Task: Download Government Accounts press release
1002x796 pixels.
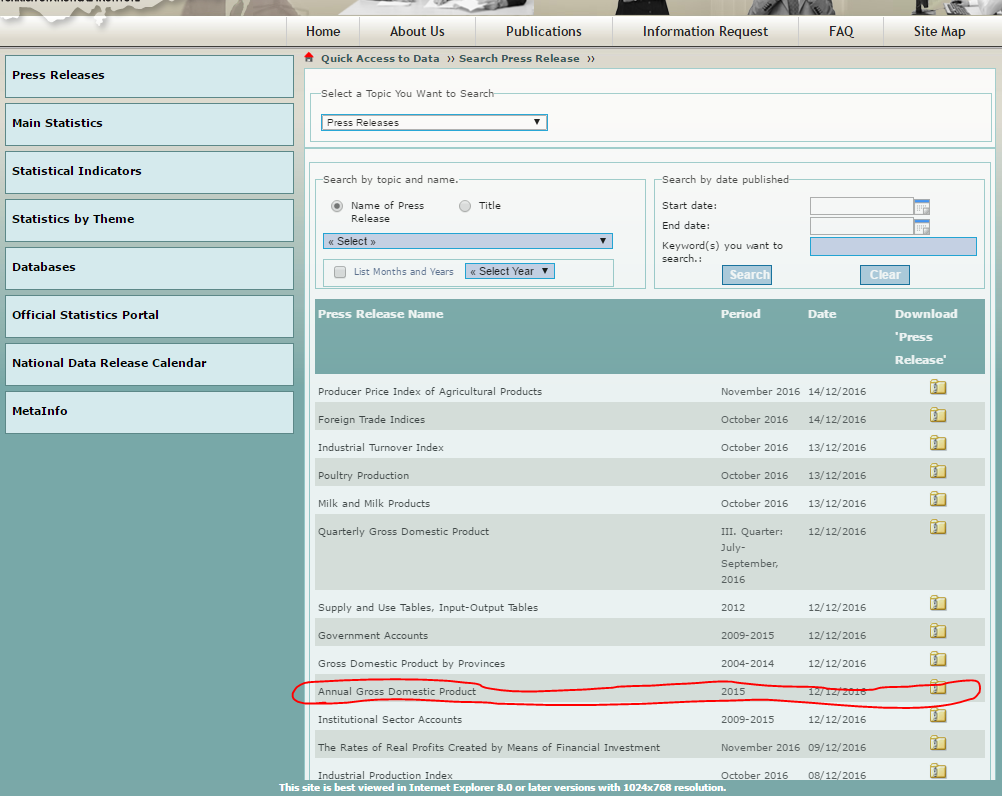Action: pos(937,631)
